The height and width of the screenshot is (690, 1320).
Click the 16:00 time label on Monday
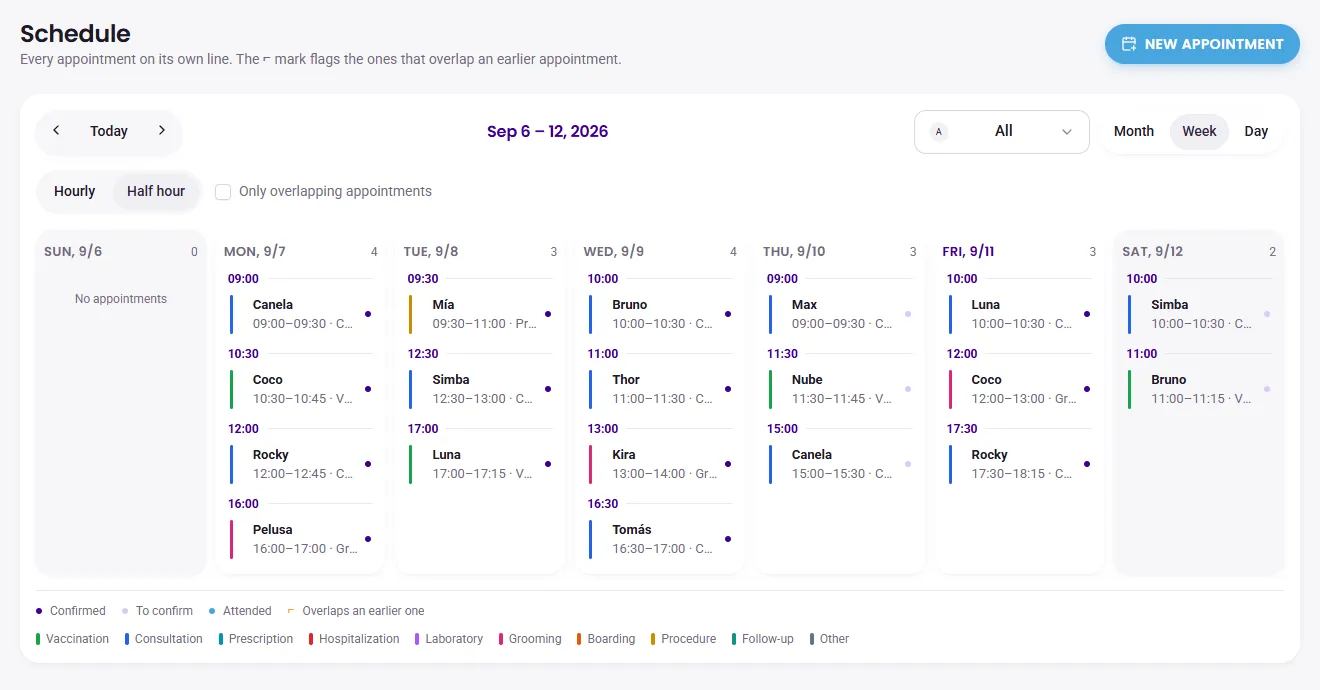click(243, 504)
